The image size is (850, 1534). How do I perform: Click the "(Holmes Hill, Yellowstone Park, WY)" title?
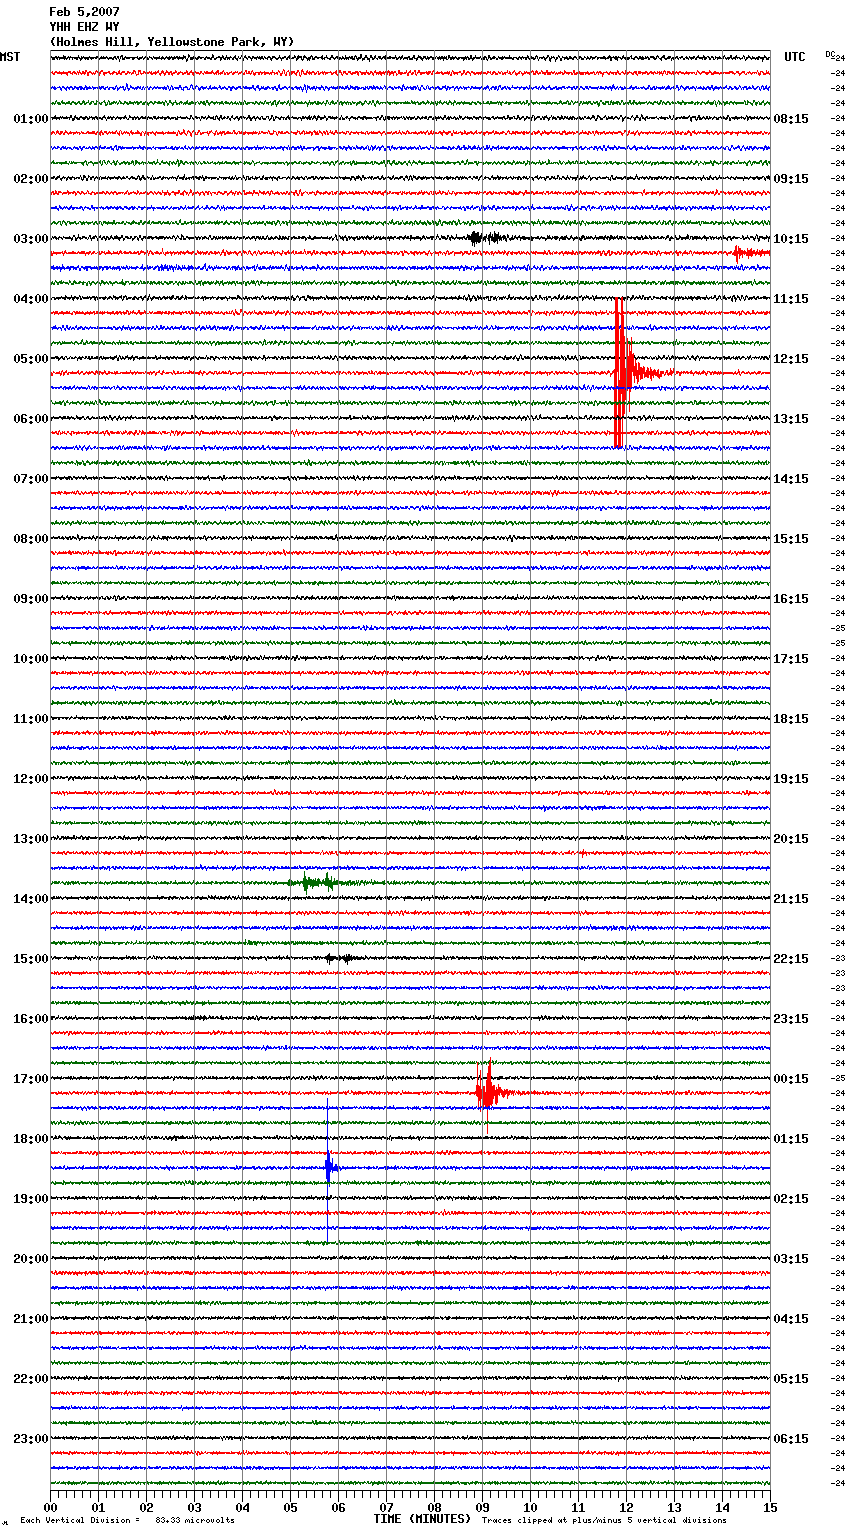click(172, 42)
